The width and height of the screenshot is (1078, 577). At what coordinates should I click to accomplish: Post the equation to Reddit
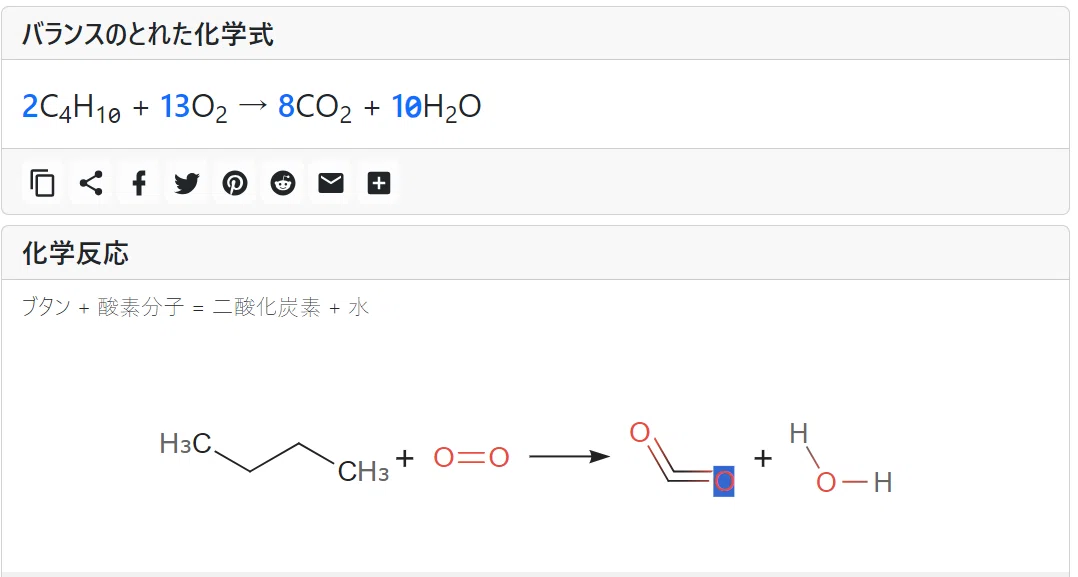pos(283,183)
